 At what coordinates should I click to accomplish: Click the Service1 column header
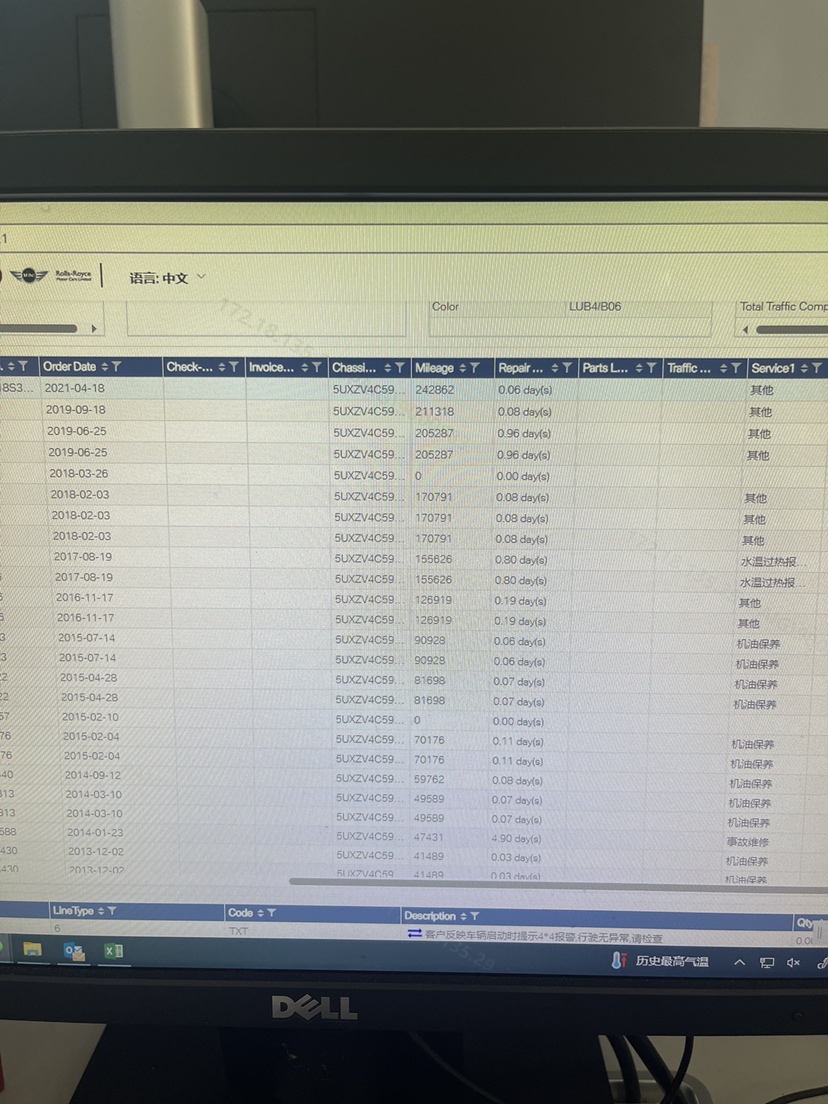click(x=773, y=368)
